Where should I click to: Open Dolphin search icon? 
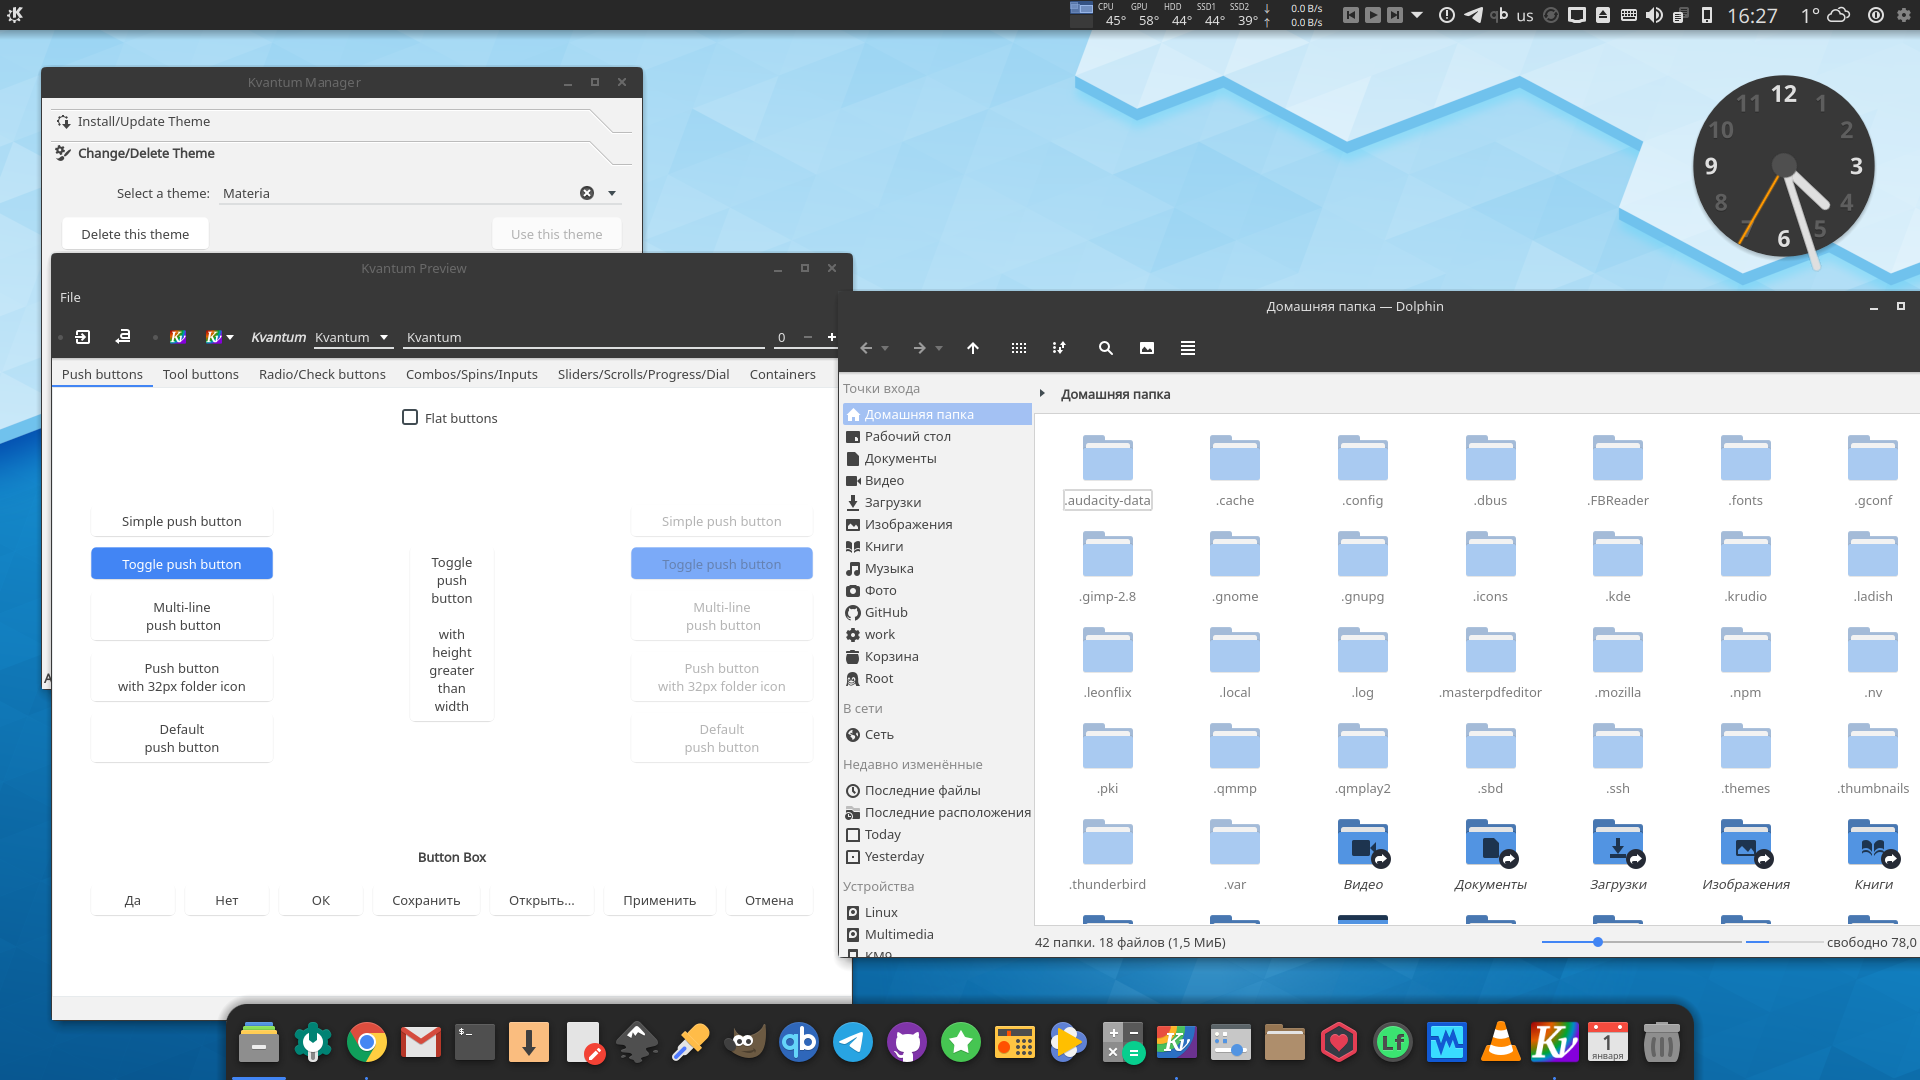coord(1105,348)
